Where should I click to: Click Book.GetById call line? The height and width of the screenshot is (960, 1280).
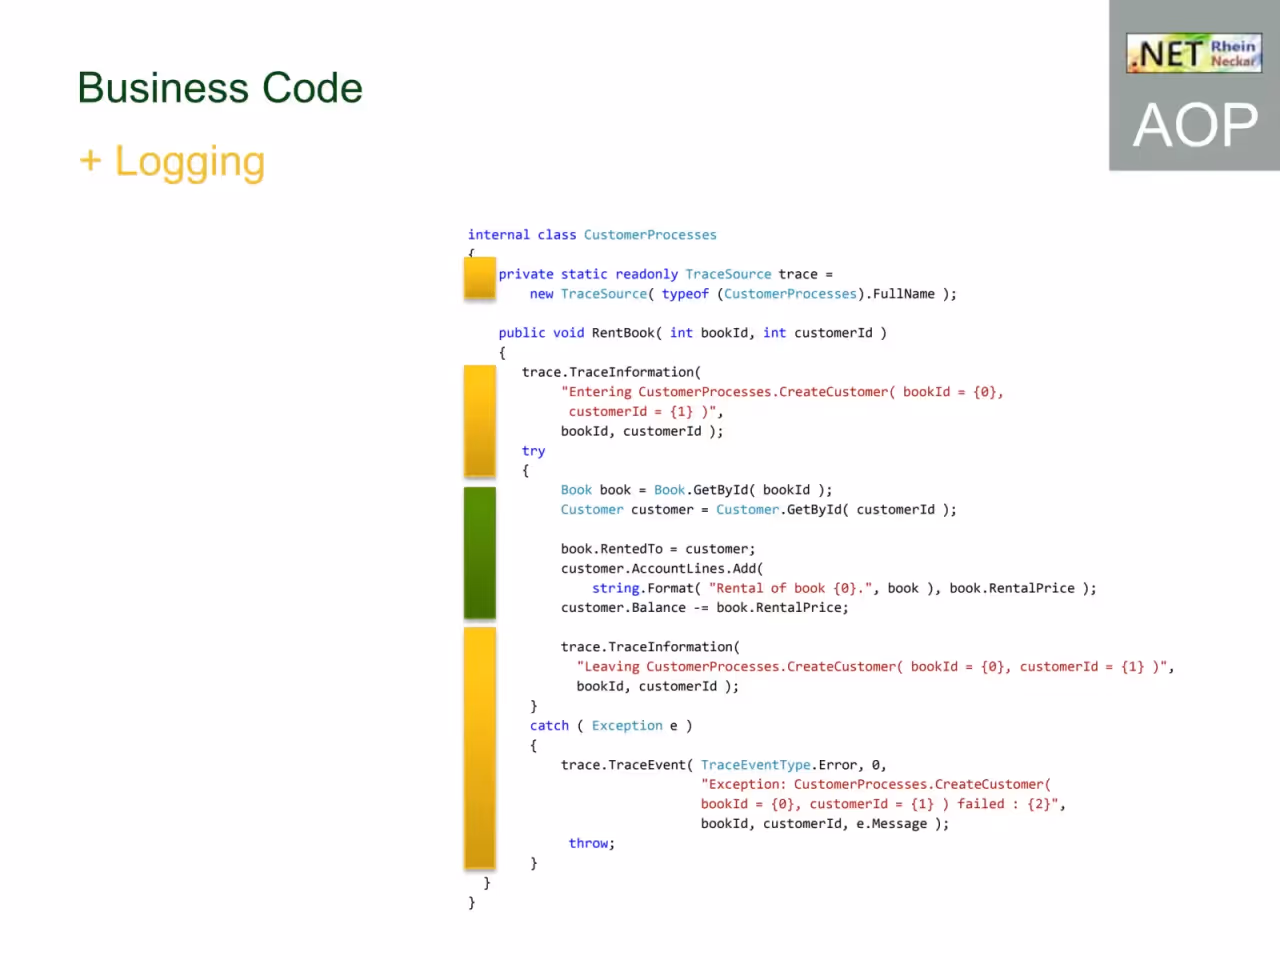pos(696,490)
